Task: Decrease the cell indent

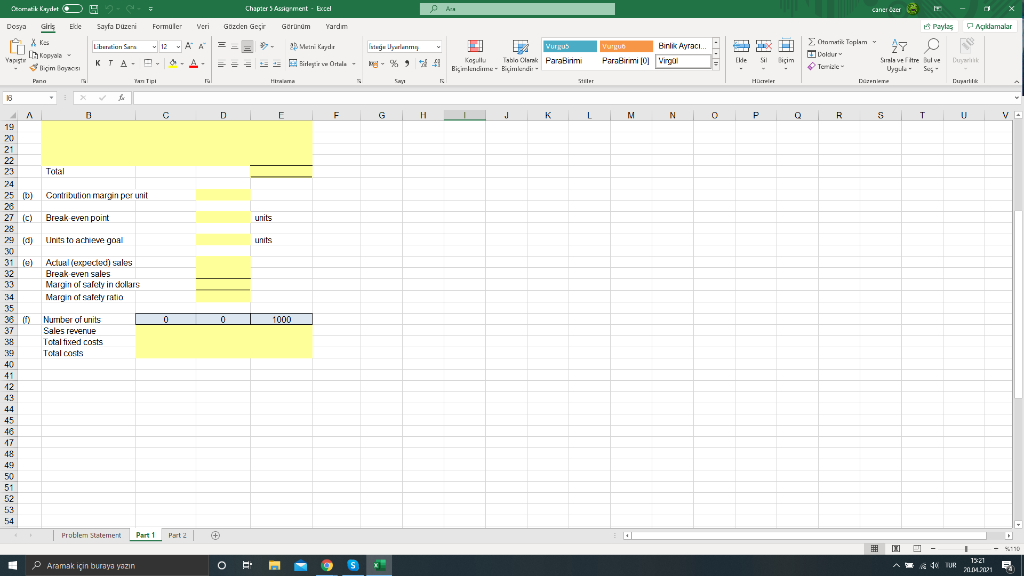Action: [x=264, y=64]
